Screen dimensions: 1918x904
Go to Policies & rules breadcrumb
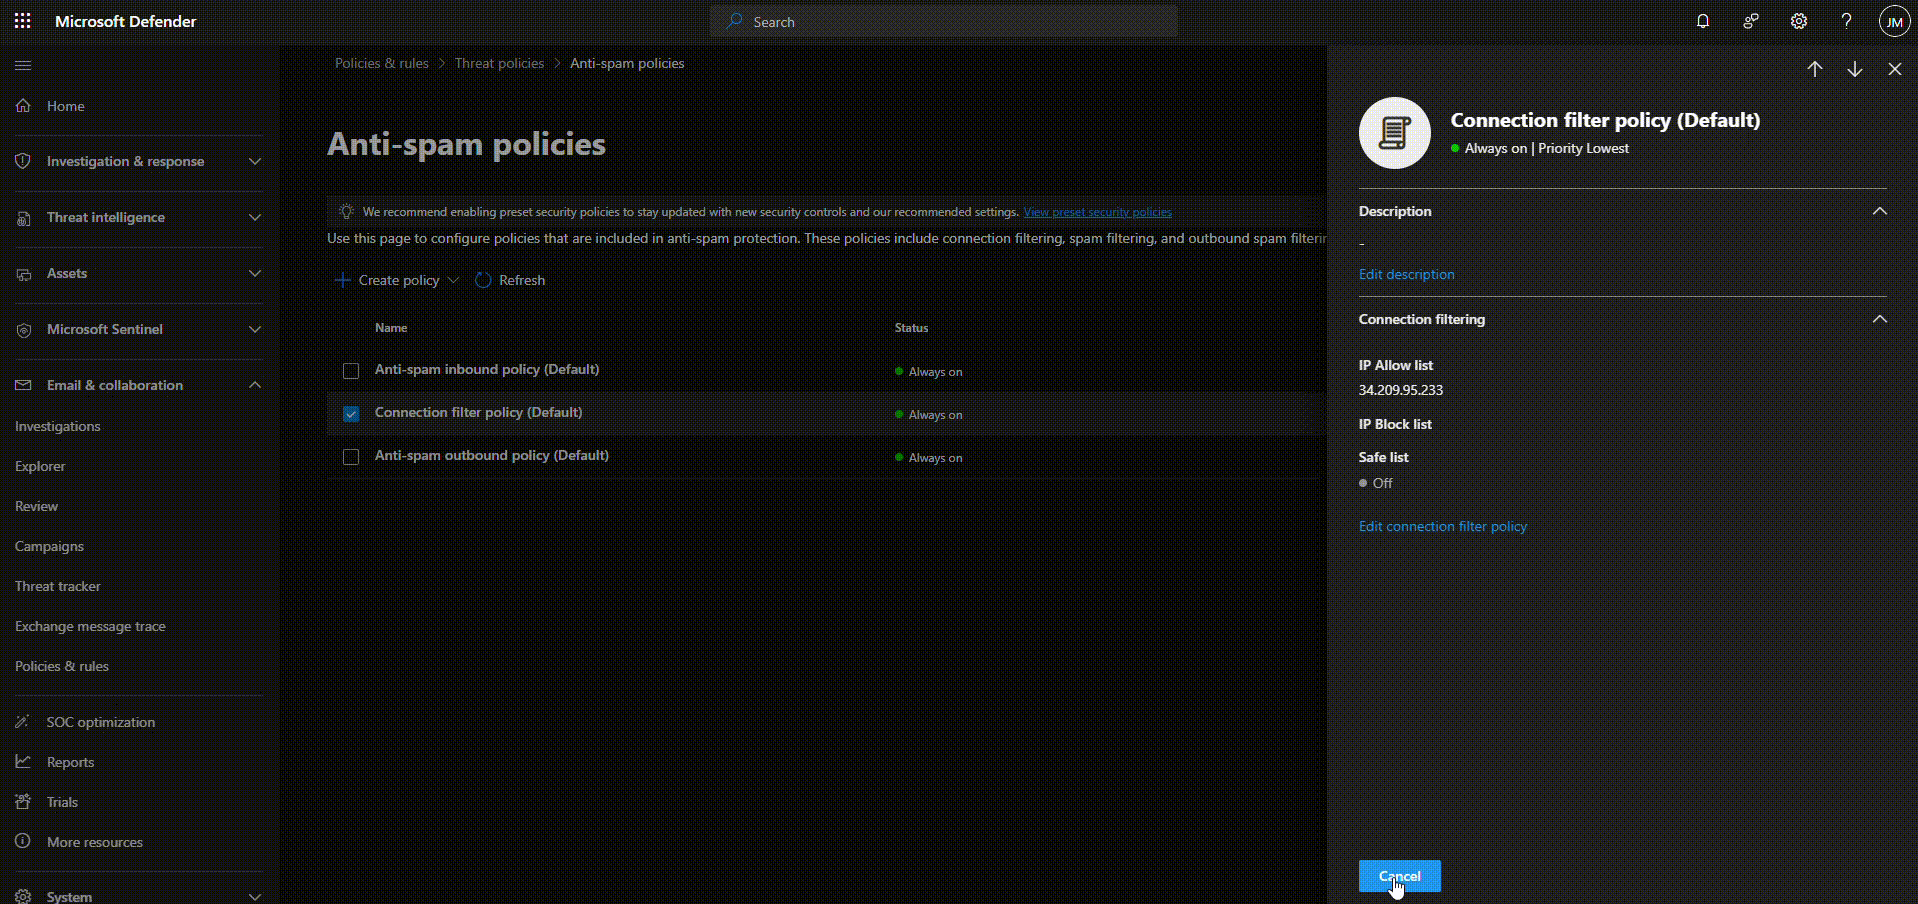(382, 63)
